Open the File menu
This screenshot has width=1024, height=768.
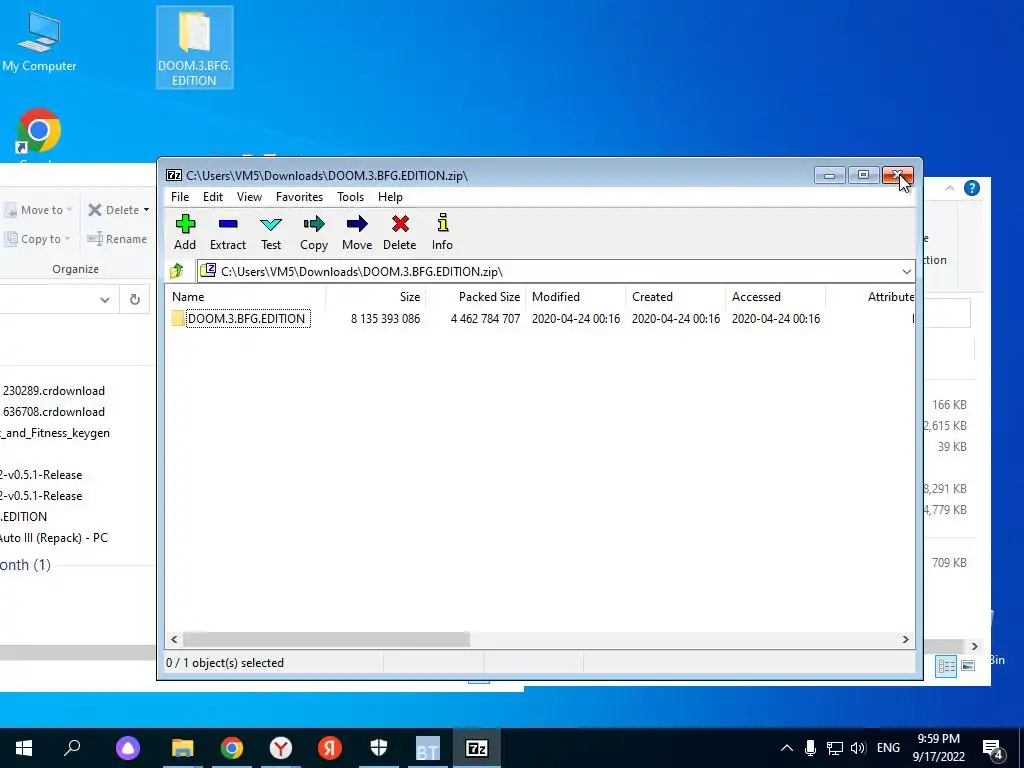coord(180,197)
